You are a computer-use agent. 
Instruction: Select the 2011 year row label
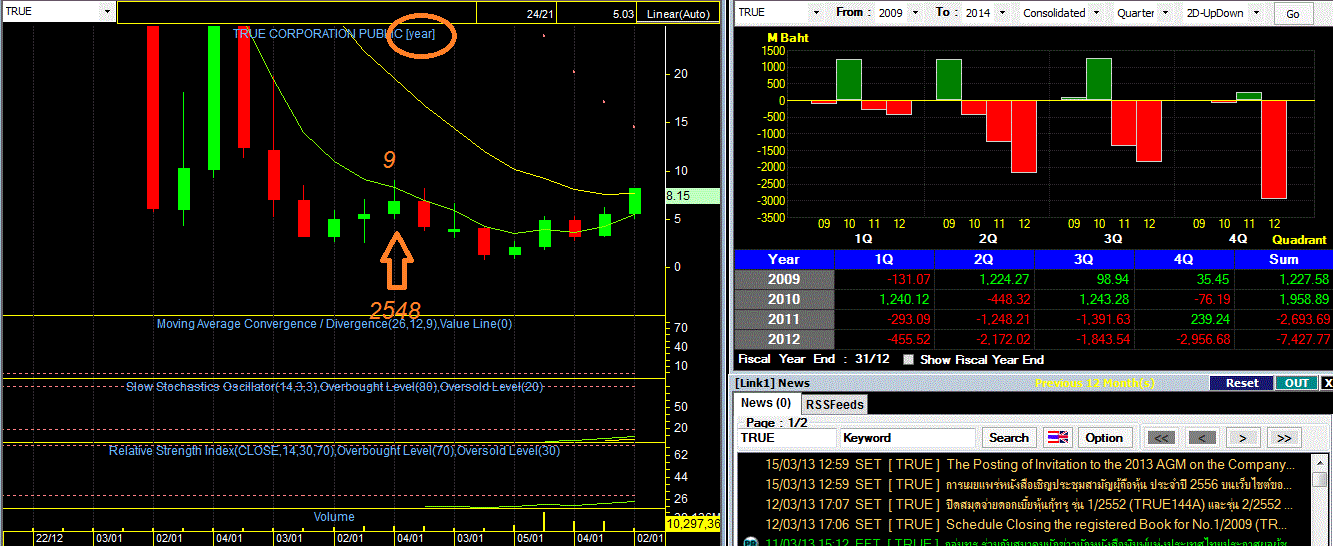784,319
